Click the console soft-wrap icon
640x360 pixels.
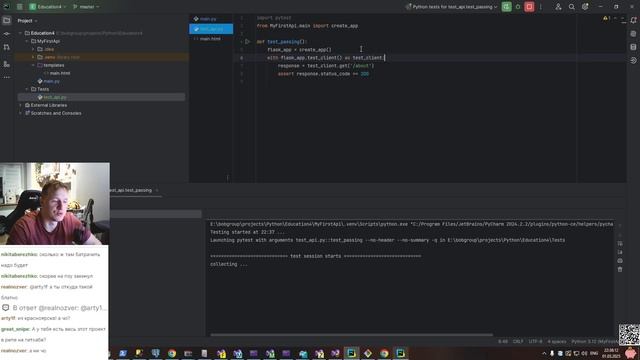tap(620, 244)
